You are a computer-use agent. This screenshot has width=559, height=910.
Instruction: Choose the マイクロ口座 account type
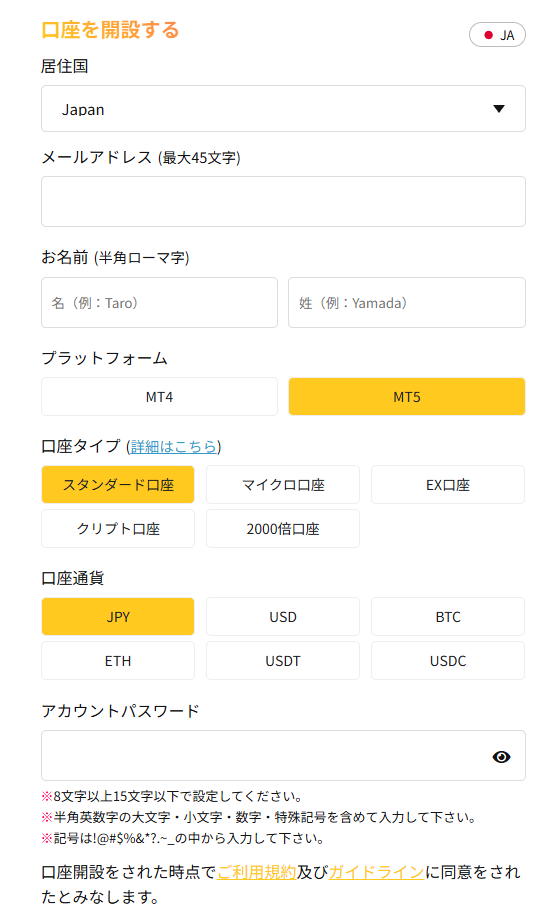pyautogui.click(x=283, y=485)
